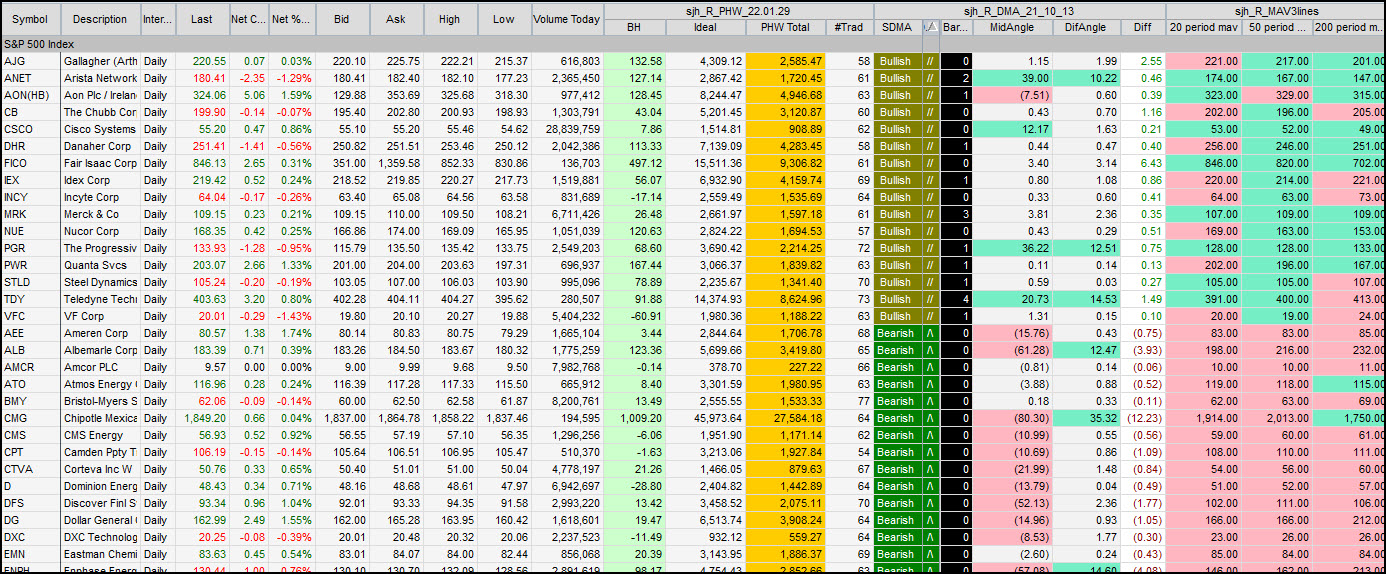Viewport: 1386px width, 574px height.
Task: Click the Diff value 6.43
Action: coord(1142,163)
